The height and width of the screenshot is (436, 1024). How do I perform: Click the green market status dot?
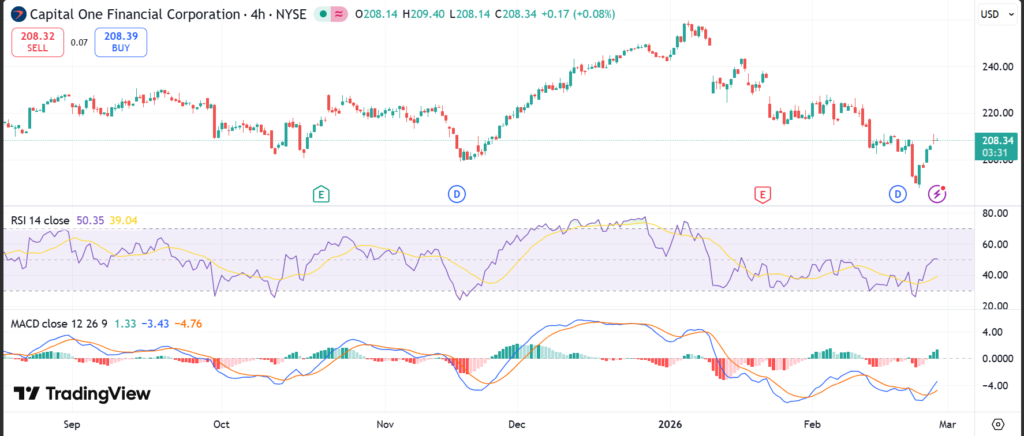323,15
